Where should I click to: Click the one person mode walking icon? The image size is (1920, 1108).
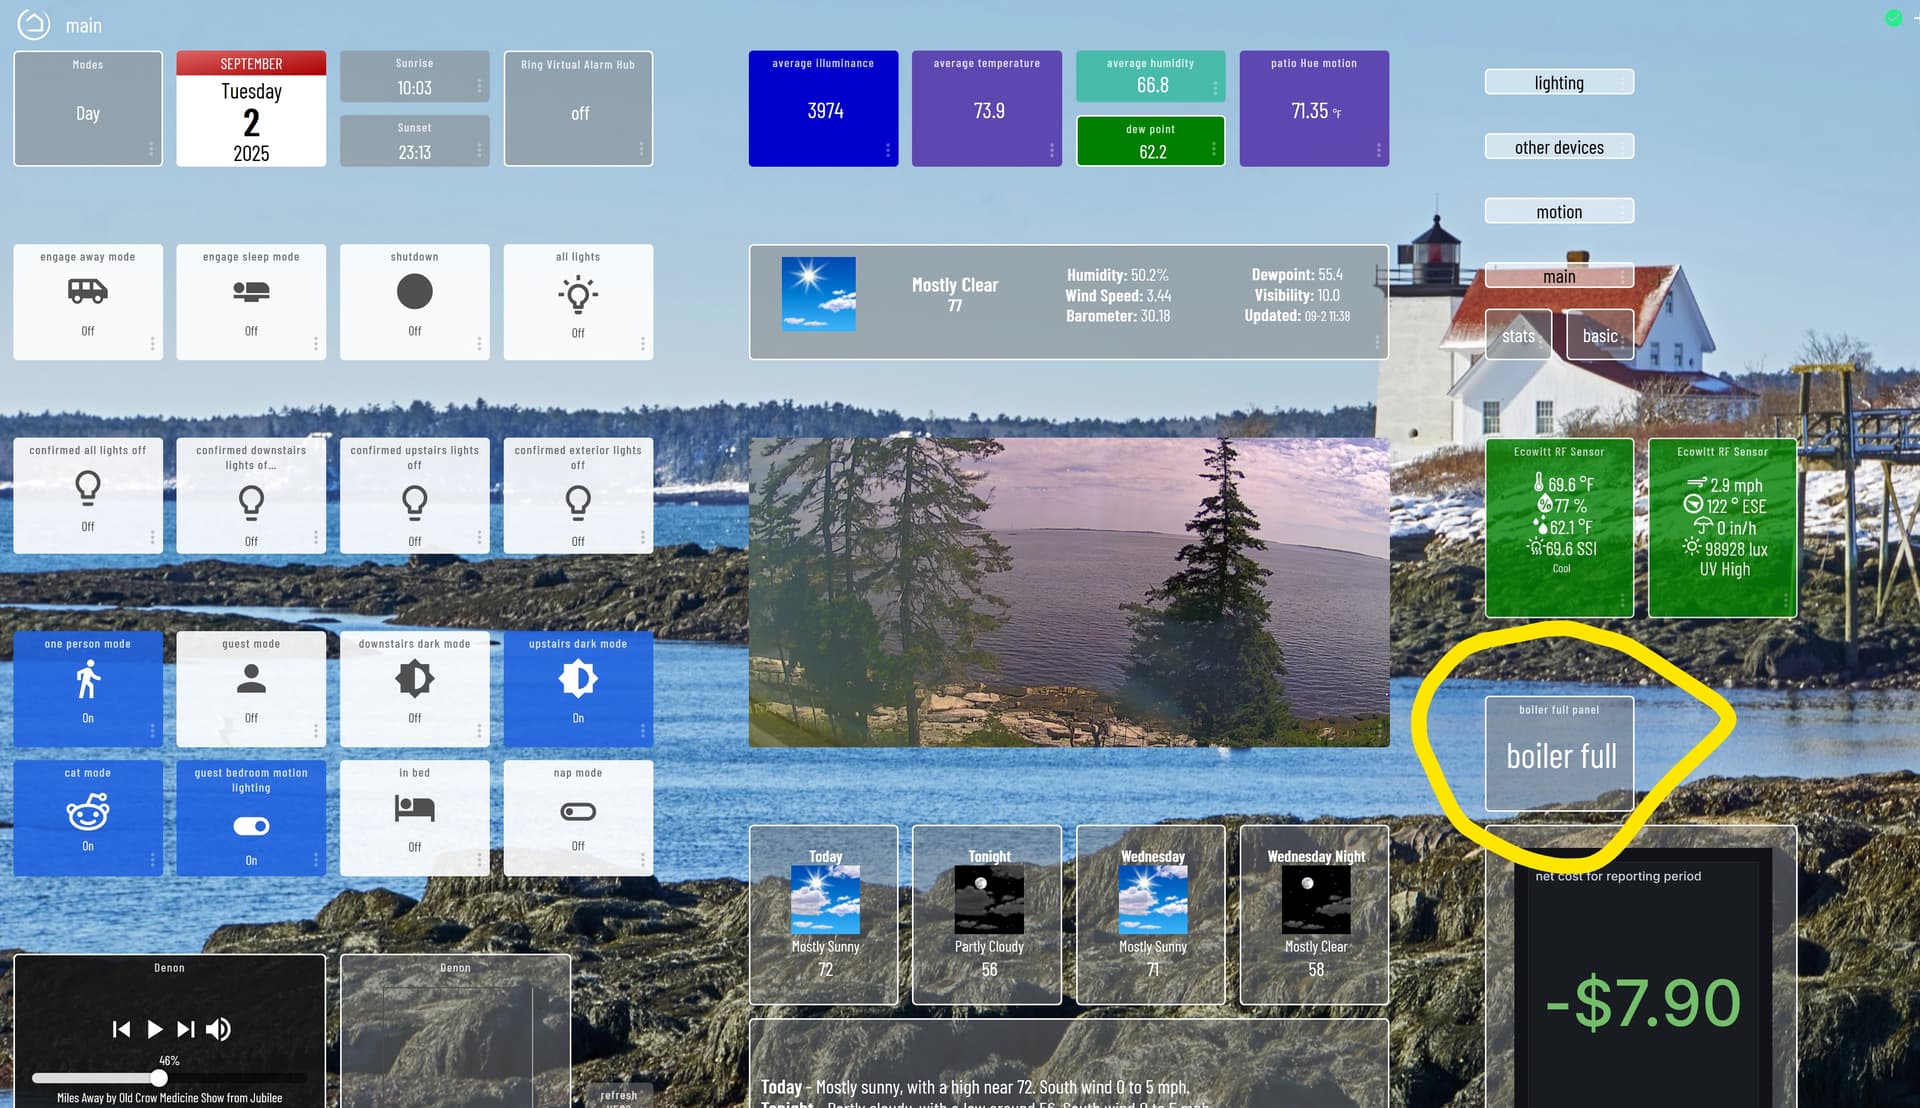(x=88, y=680)
